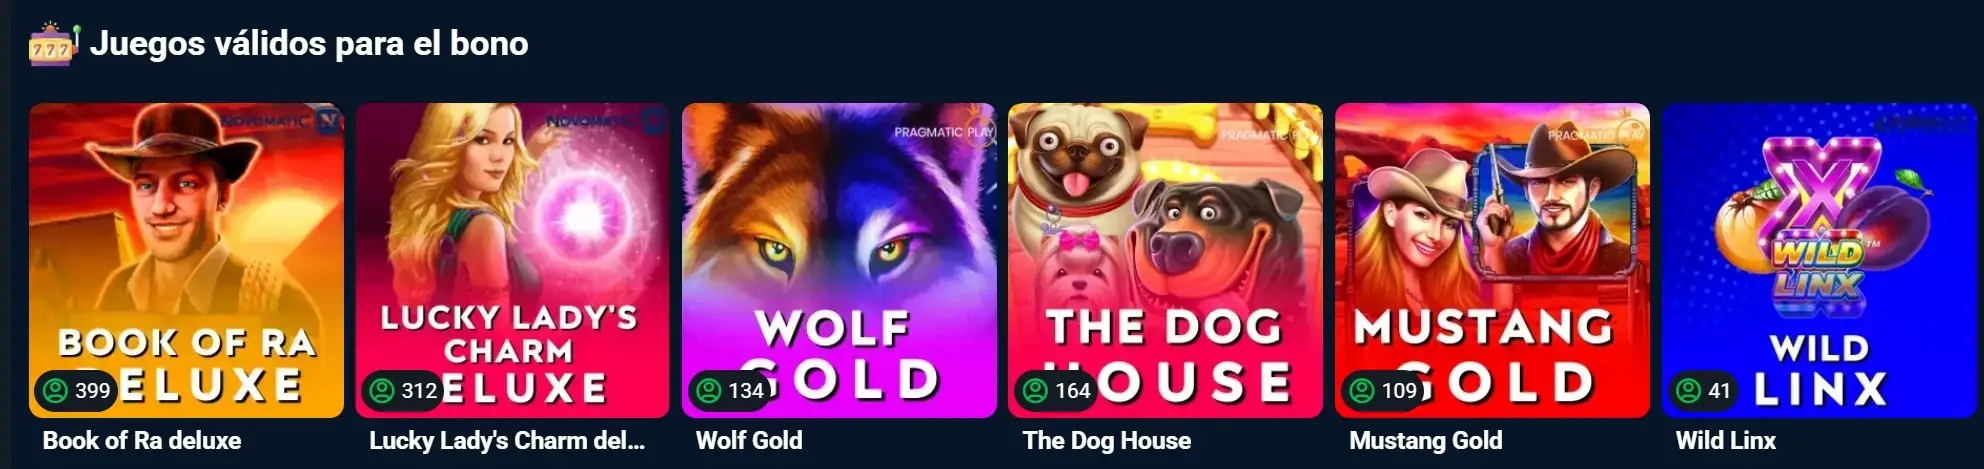Click the Mustang Gold title text
The height and width of the screenshot is (469, 1984).
click(x=1426, y=441)
